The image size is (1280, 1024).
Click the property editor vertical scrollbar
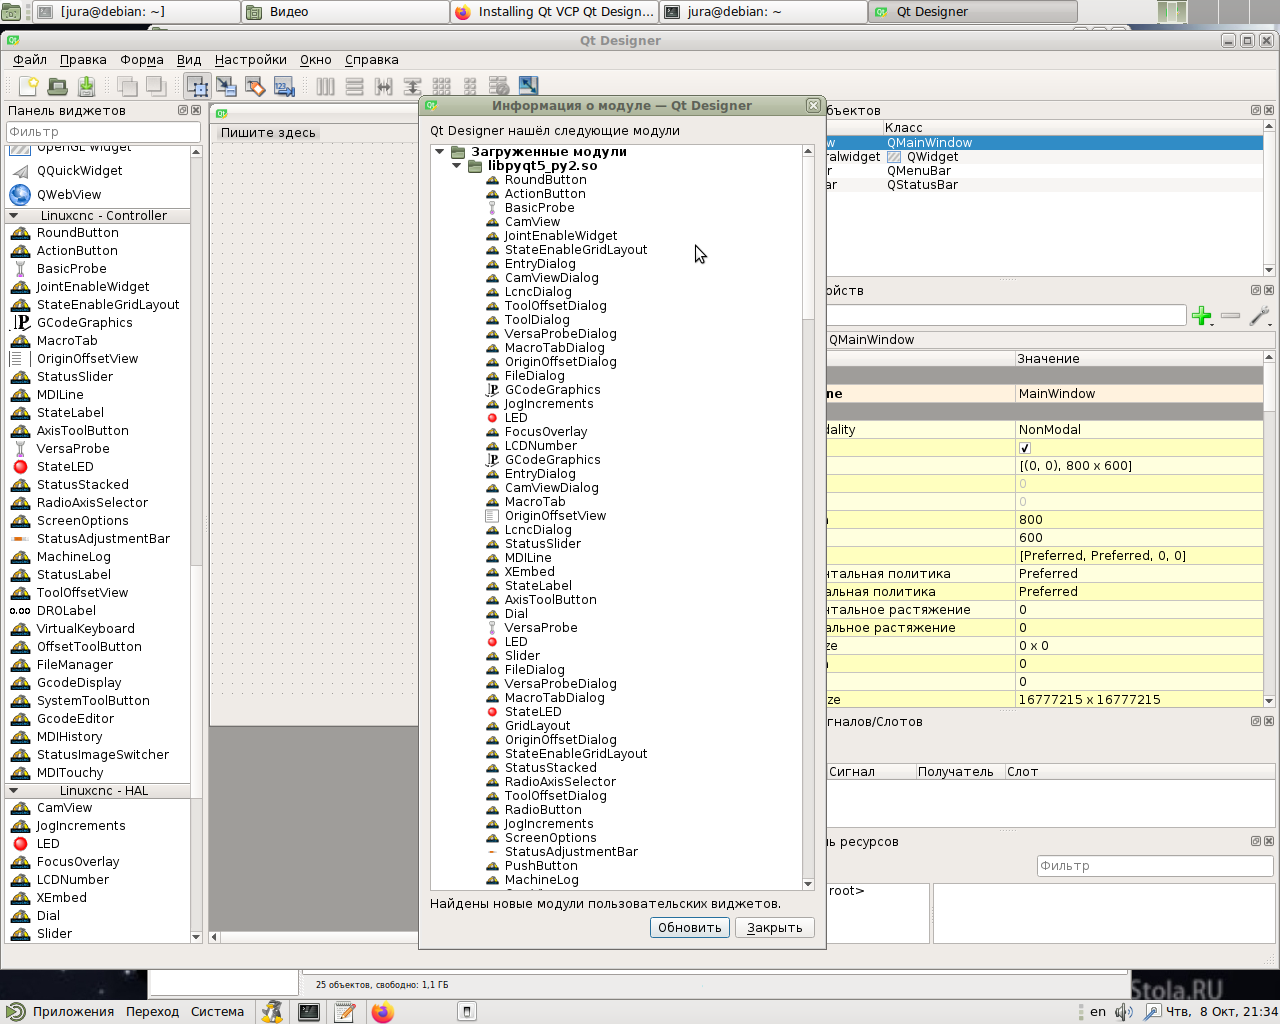(1269, 529)
